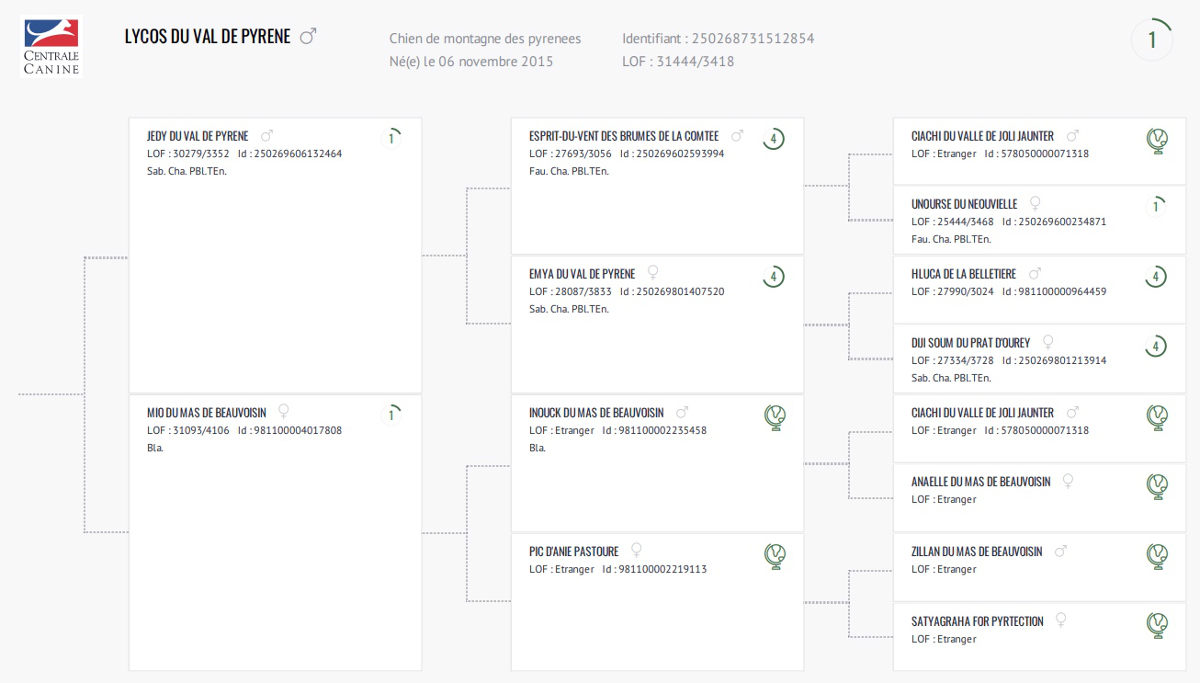Click the rating 1 badge of JEDY DU VAL DE PYRENE
Screen dimensions: 1200x683
point(392,138)
